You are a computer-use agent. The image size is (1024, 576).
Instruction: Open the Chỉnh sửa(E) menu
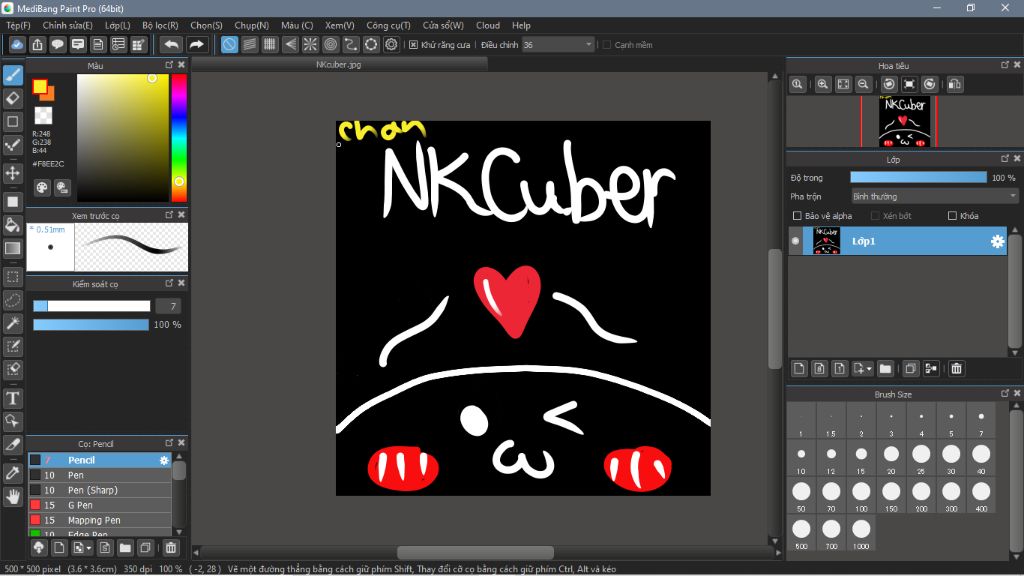(67, 25)
